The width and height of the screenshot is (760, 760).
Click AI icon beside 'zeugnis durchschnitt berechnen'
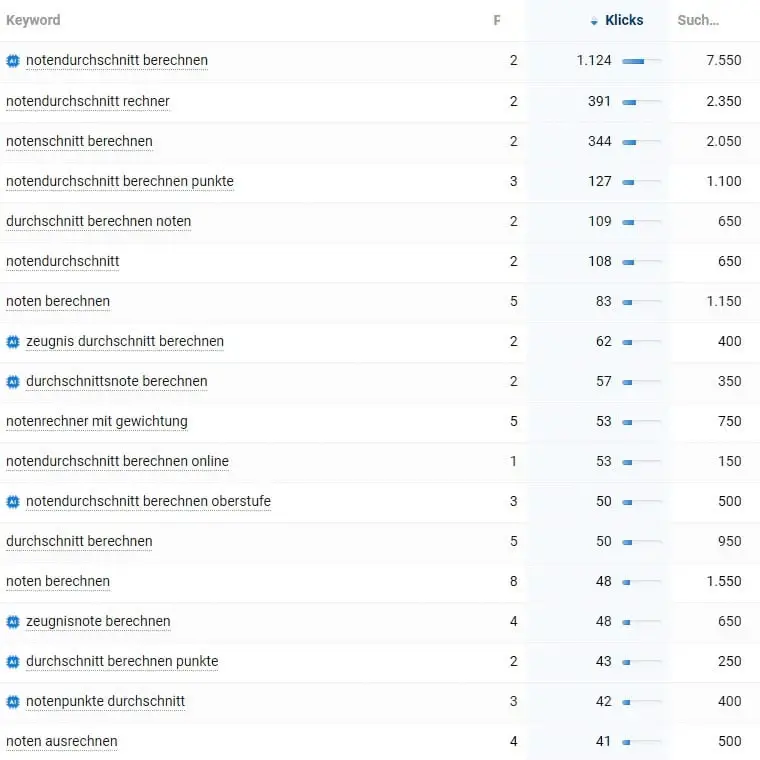13,341
